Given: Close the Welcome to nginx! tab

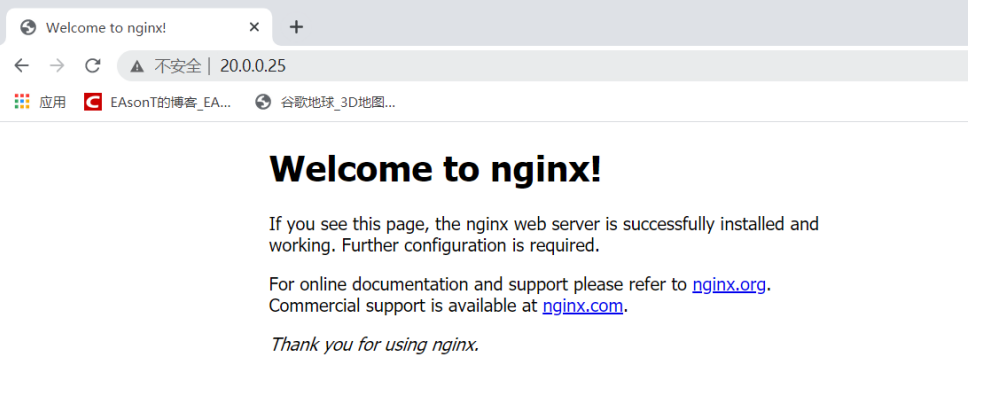Looking at the screenshot, I should (x=255, y=27).
